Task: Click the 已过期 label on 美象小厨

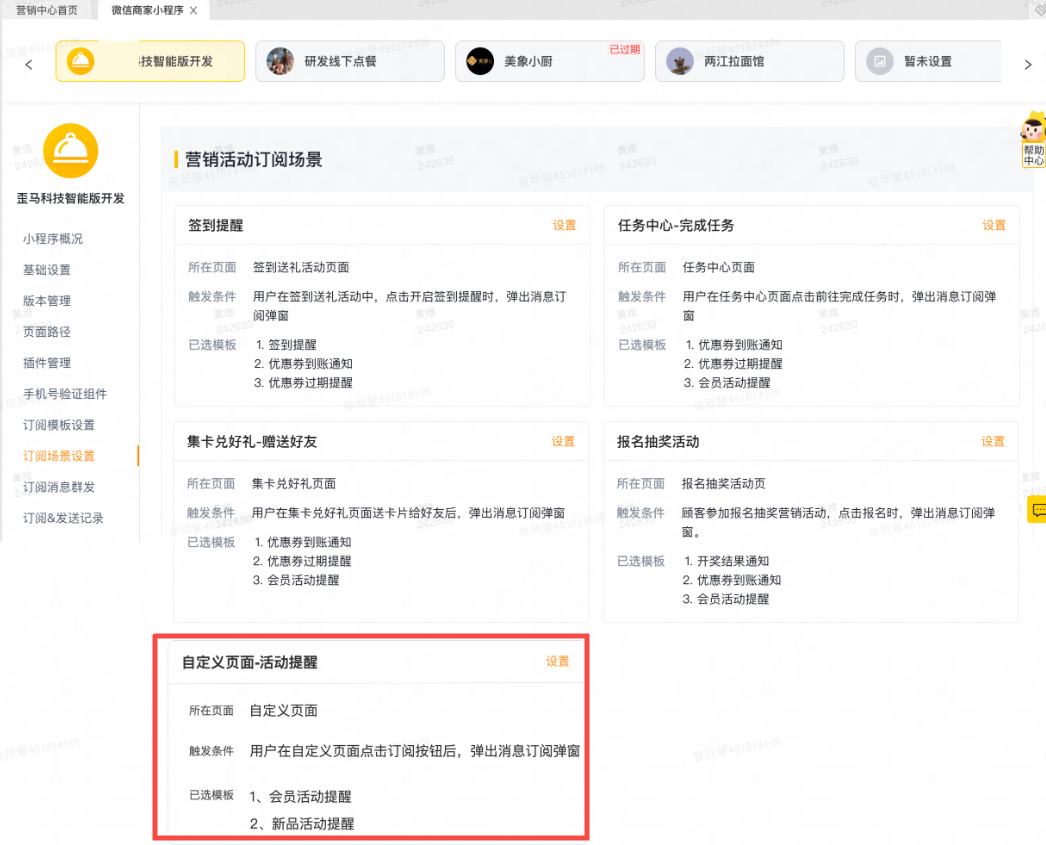Action: [x=624, y=49]
